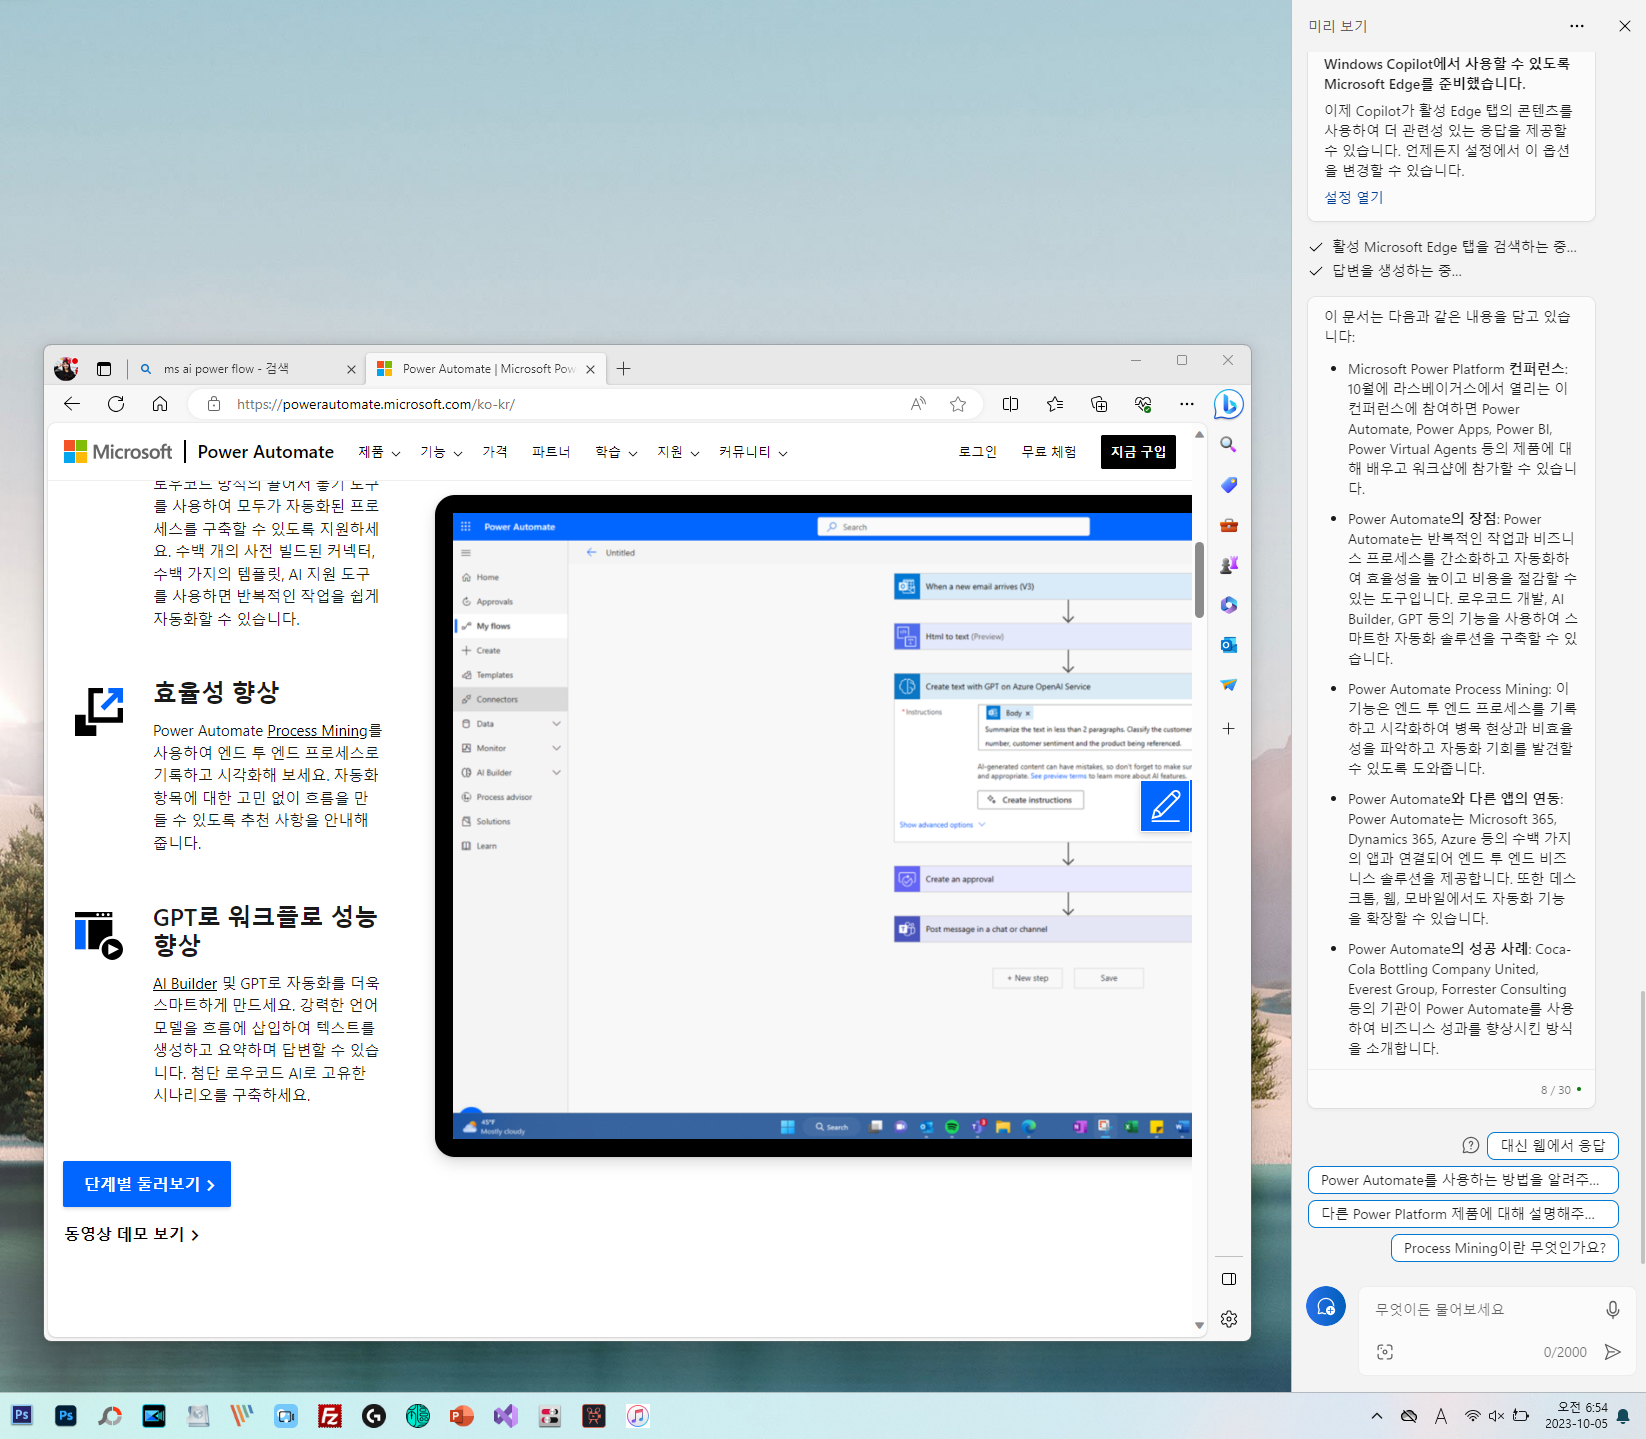The image size is (1646, 1439).
Task: Open sidebar Search icon
Action: pos(1229,445)
